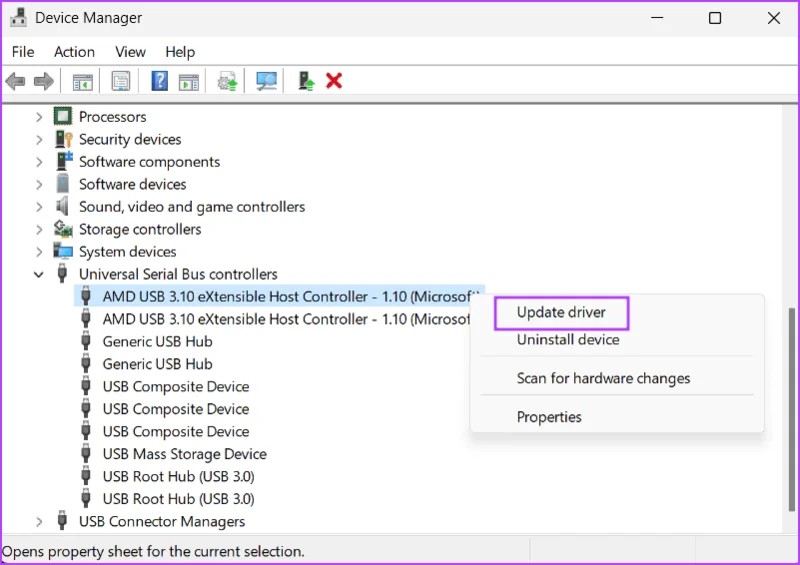Toggle the Show/Hide Console Tree toolbar icon
Screen dimensions: 800x565
pos(83,81)
